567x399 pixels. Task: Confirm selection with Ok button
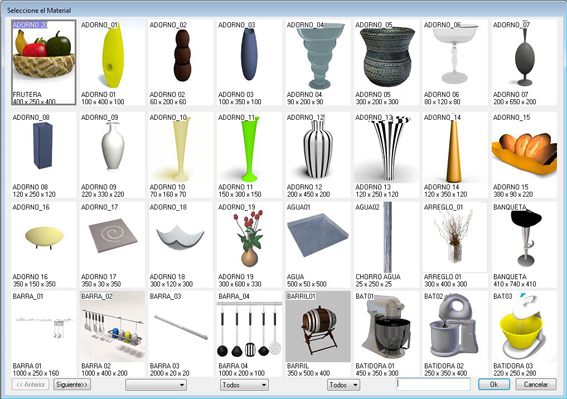click(494, 385)
